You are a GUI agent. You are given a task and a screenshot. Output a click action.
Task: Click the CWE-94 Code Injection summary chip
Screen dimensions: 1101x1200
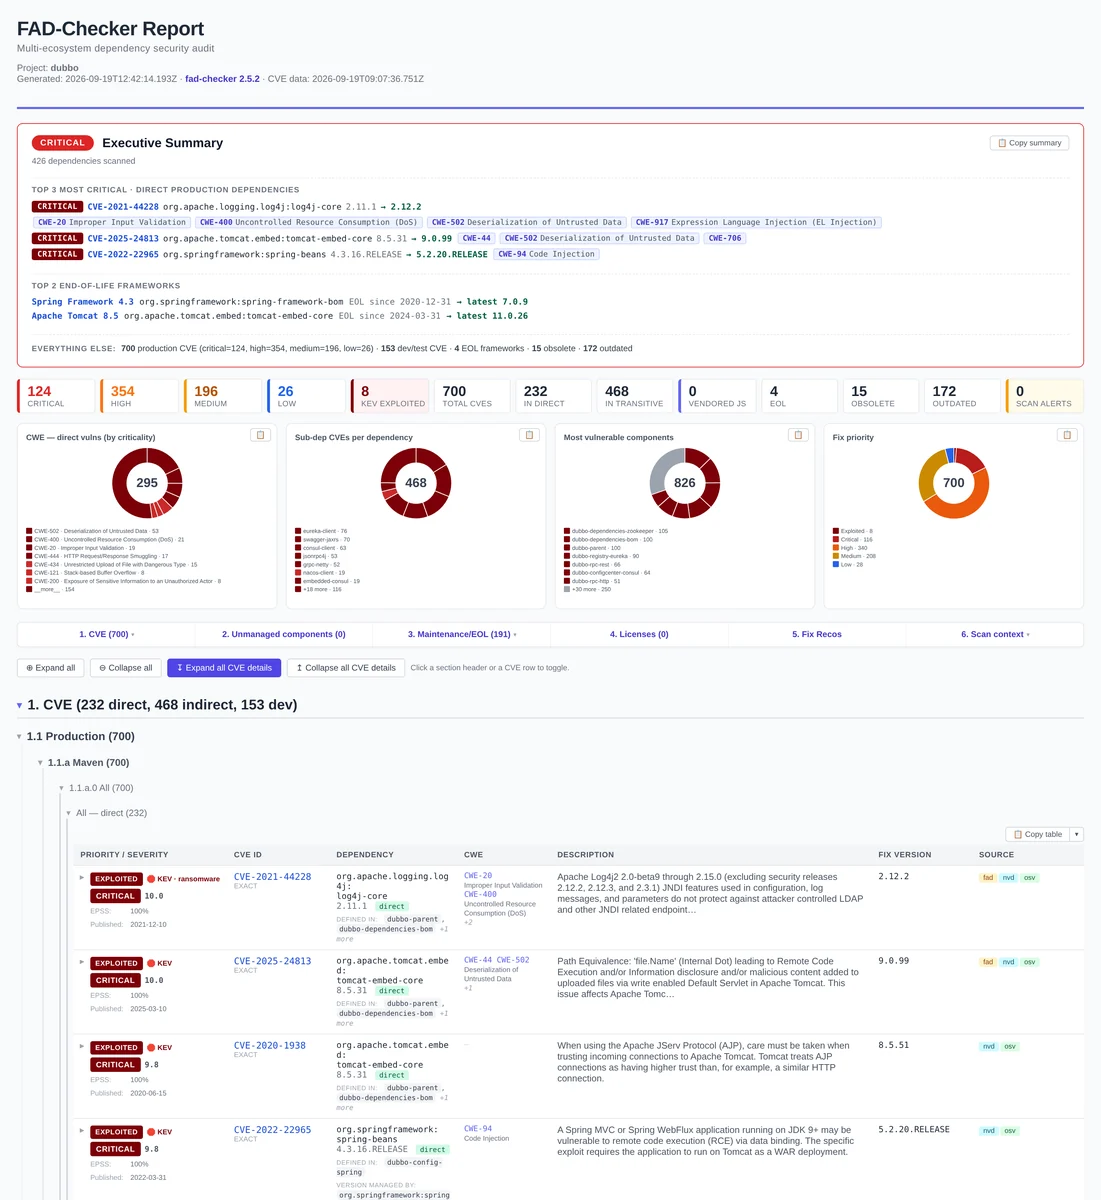[x=547, y=254]
